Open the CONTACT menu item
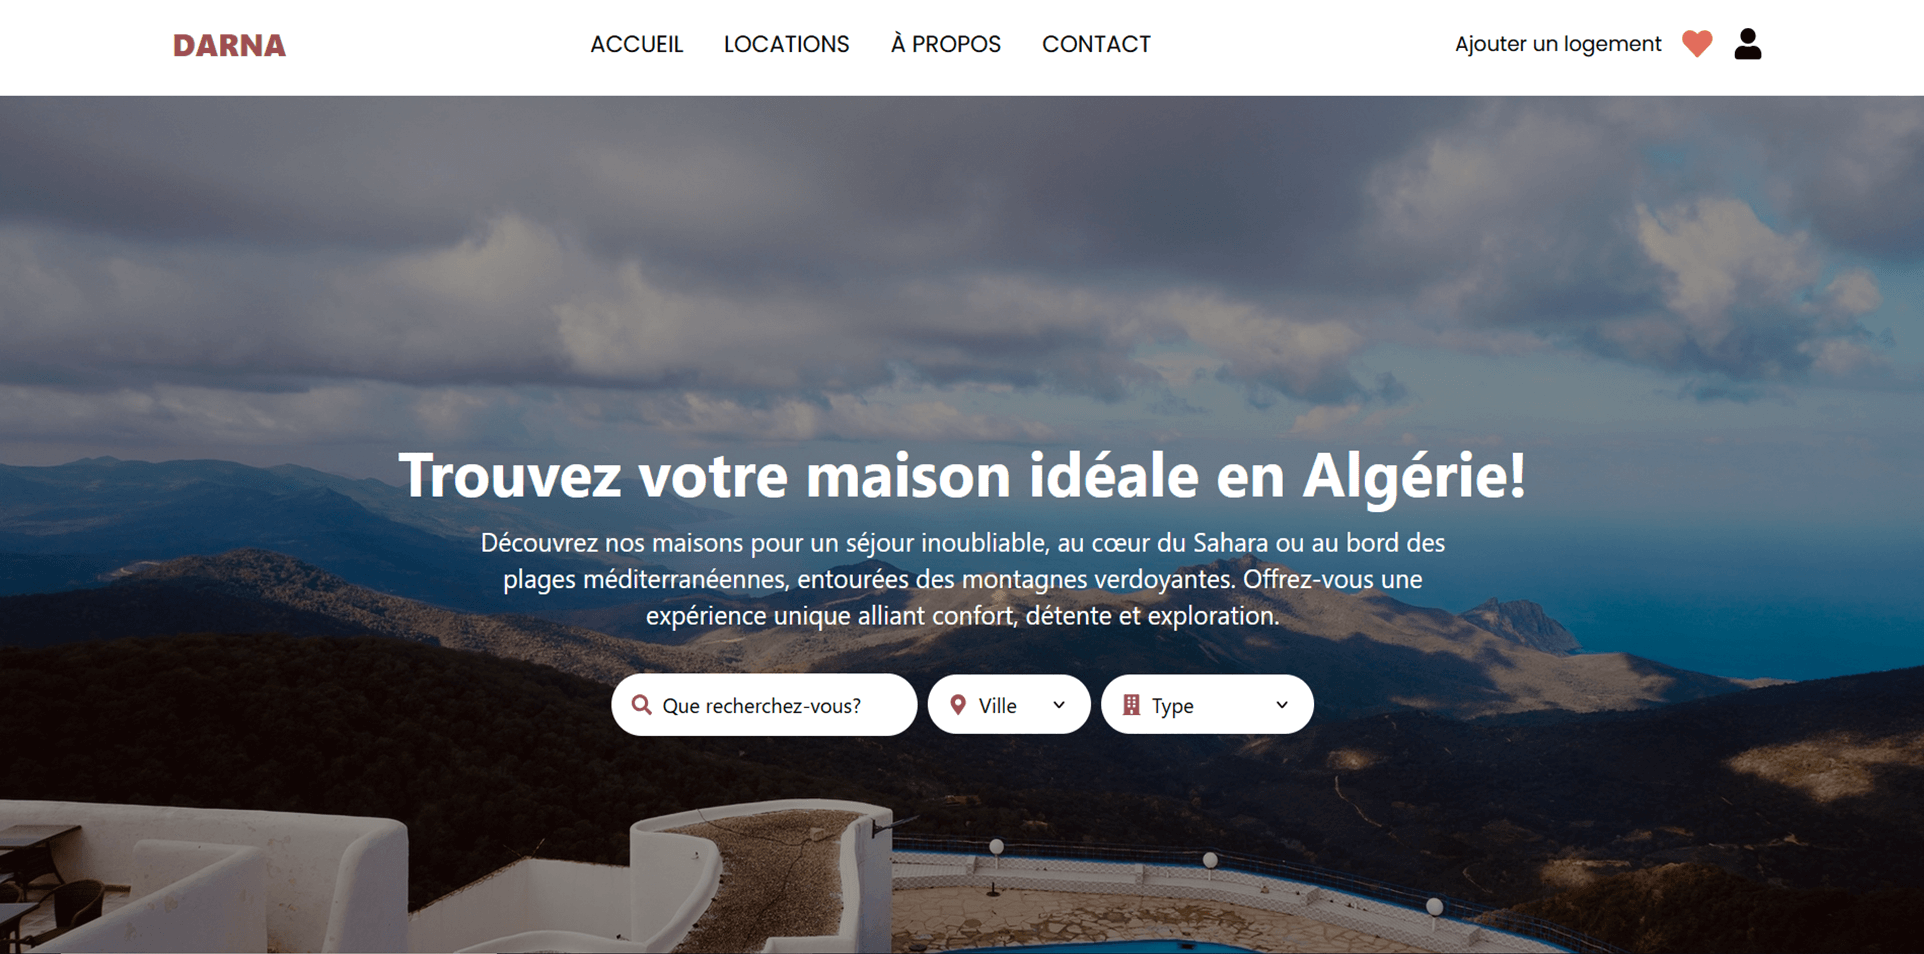This screenshot has height=954, width=1924. click(1097, 44)
